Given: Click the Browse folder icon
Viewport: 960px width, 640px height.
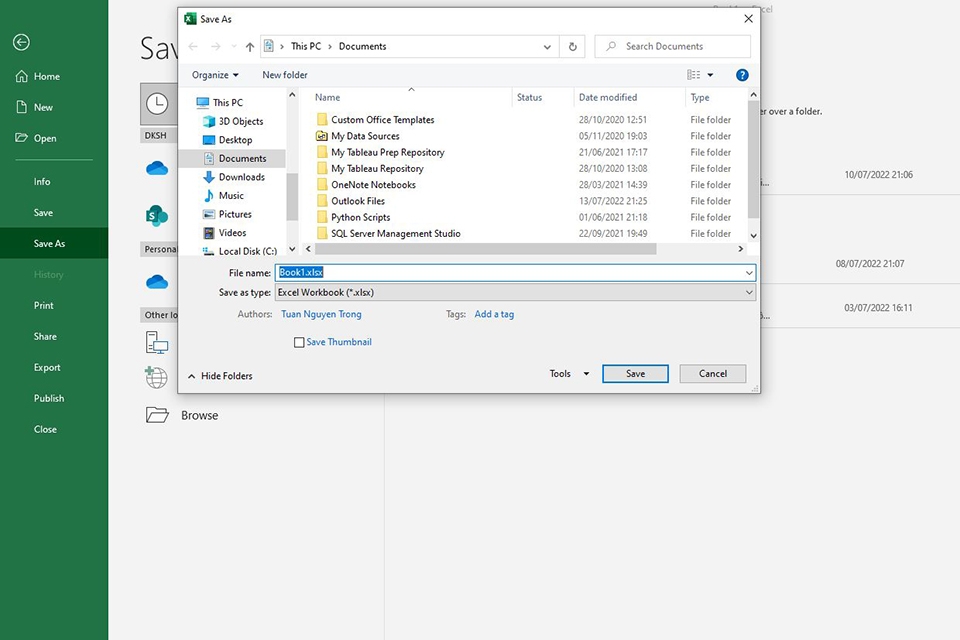Looking at the screenshot, I should tap(157, 415).
